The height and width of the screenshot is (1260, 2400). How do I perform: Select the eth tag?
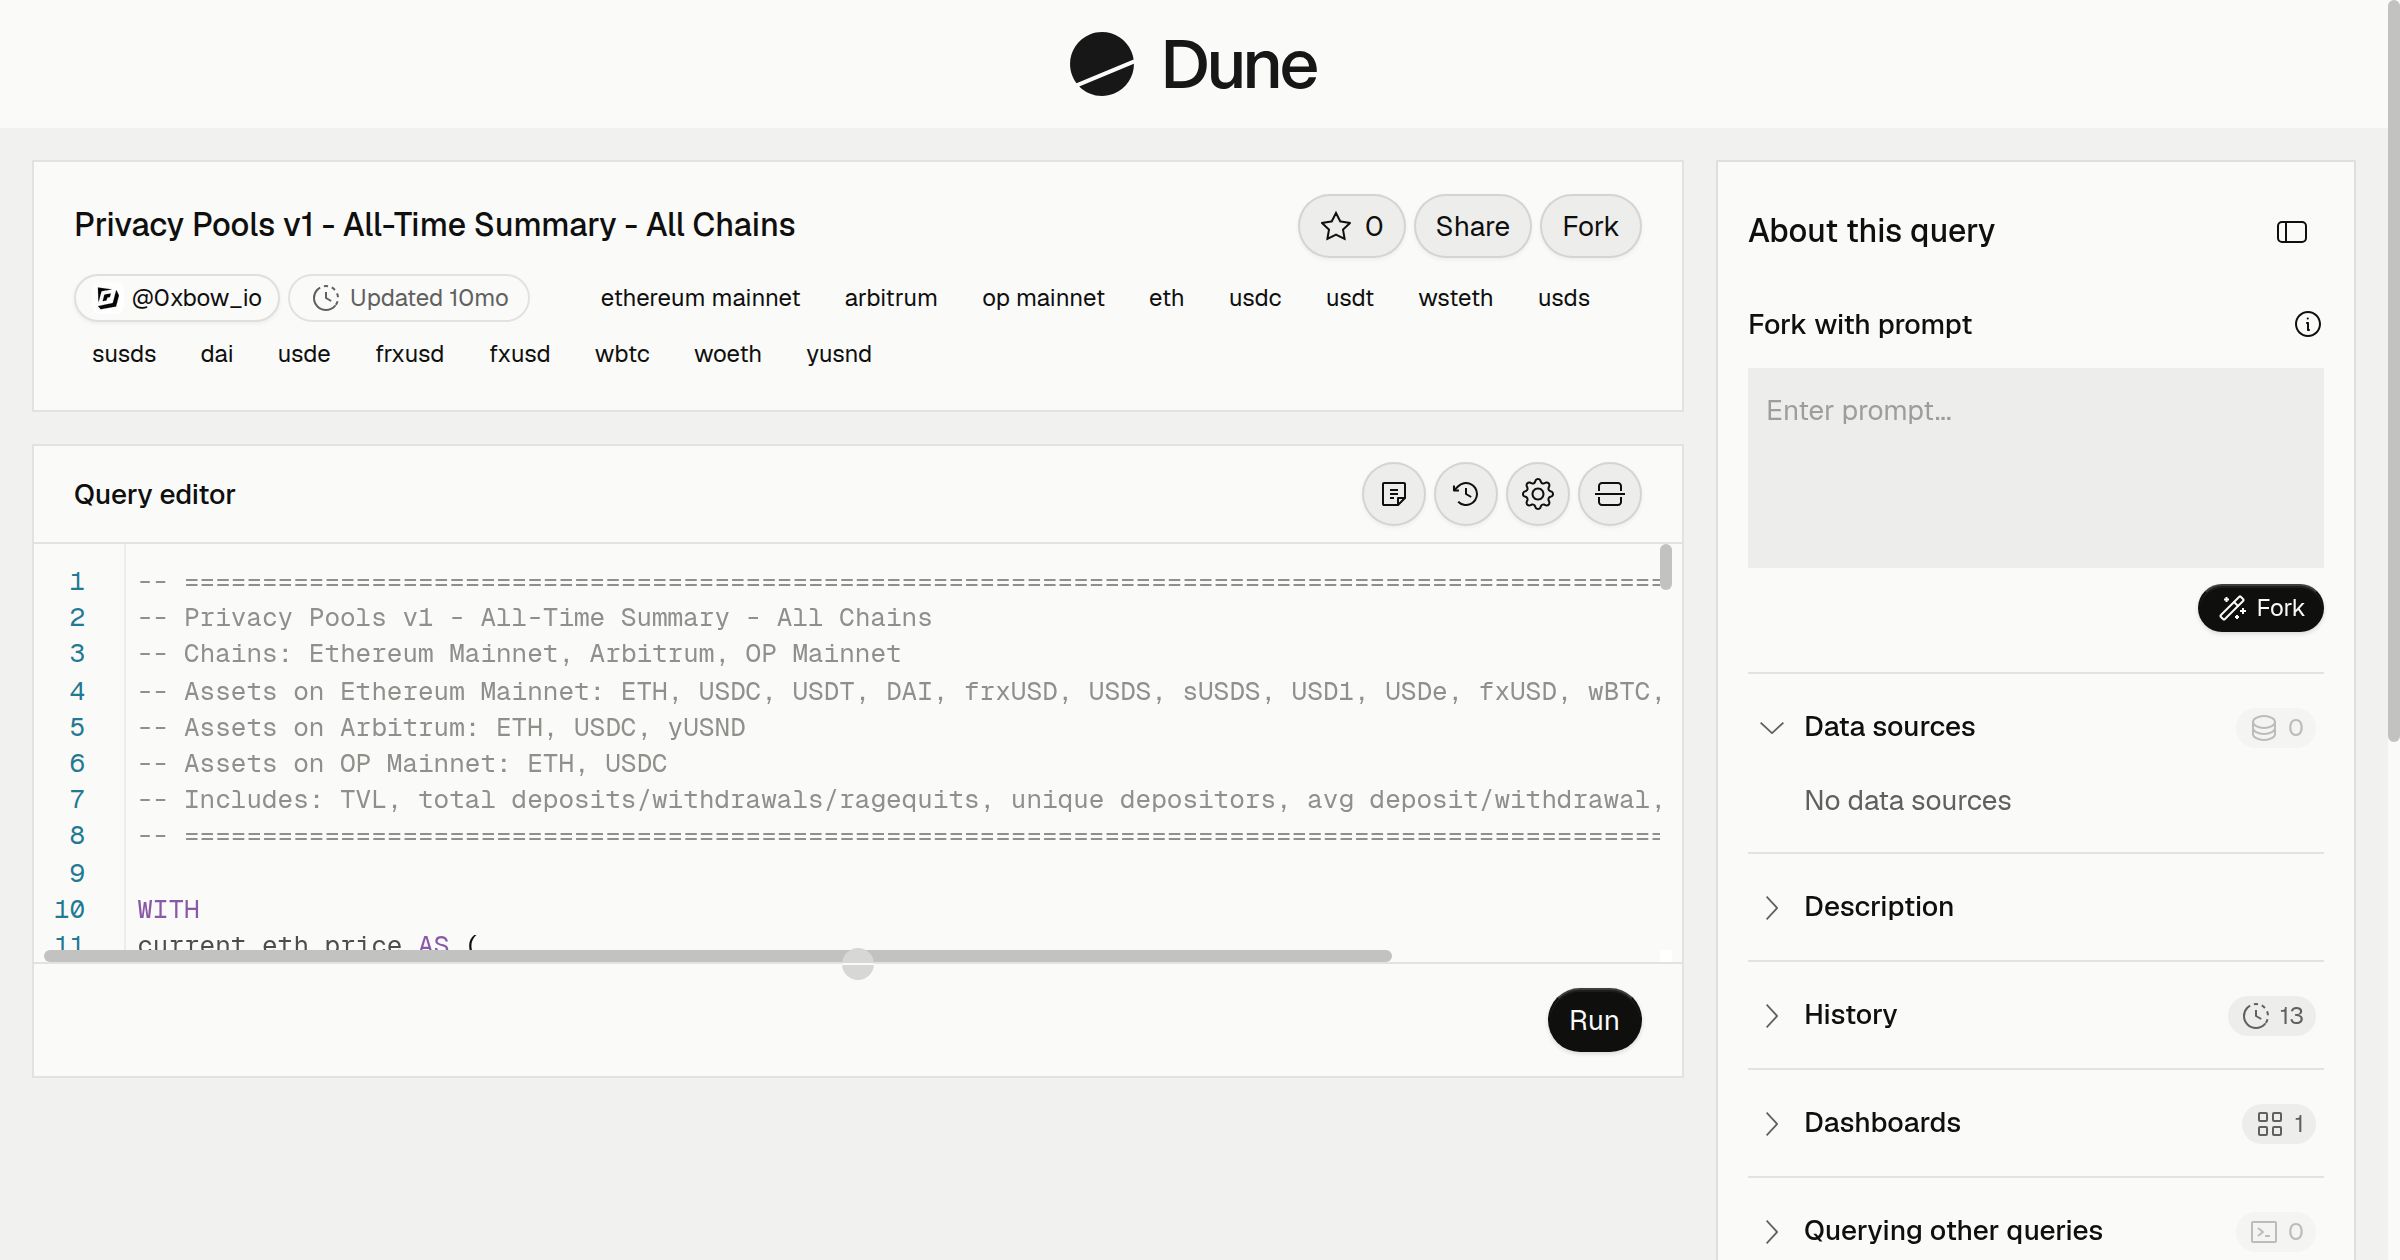(x=1166, y=298)
